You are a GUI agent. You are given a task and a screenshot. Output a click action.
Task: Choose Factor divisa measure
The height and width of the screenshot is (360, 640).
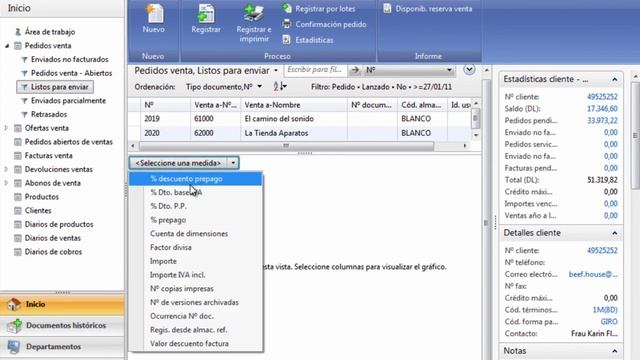tap(171, 247)
